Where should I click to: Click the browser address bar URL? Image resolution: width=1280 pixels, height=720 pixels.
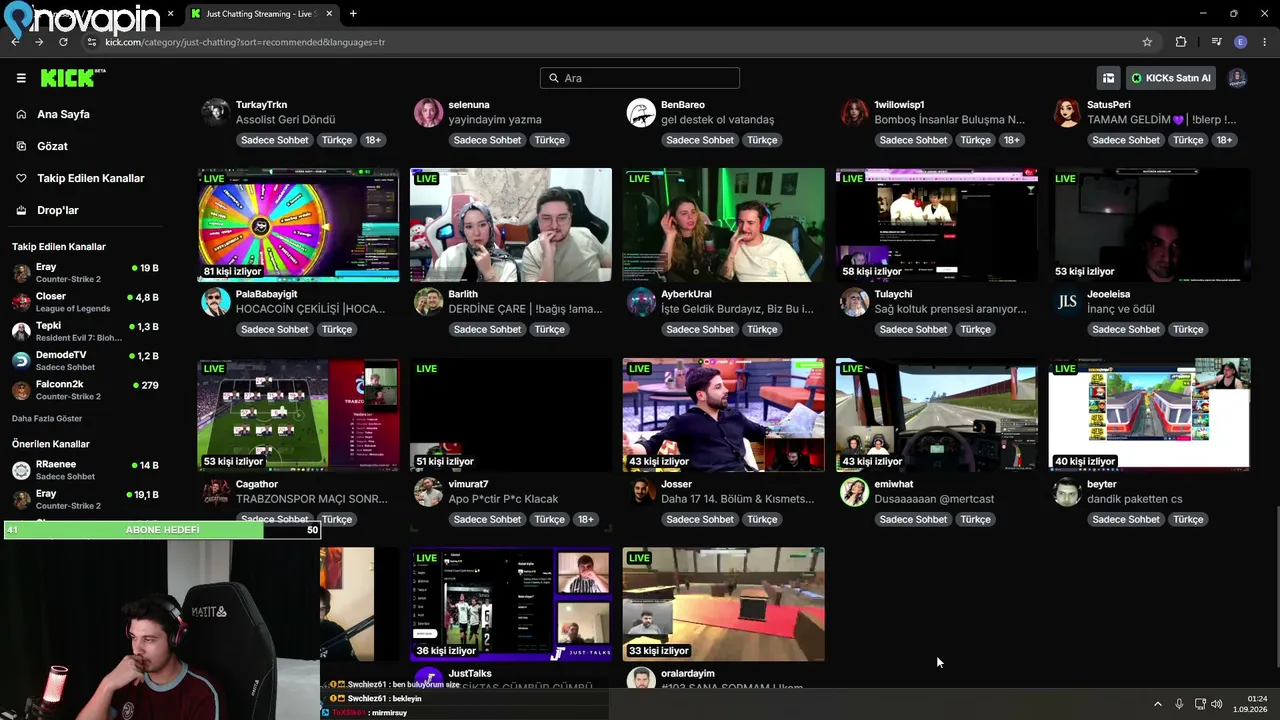click(245, 42)
